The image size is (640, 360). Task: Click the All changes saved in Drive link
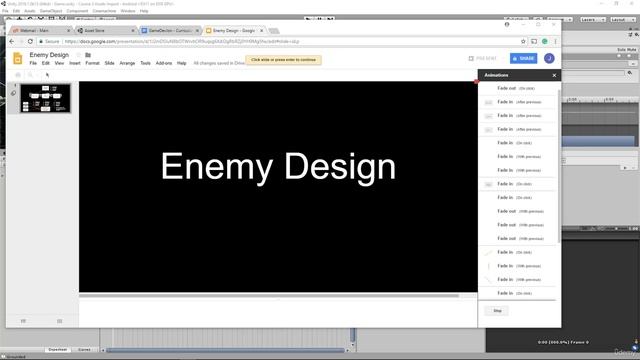219,63
